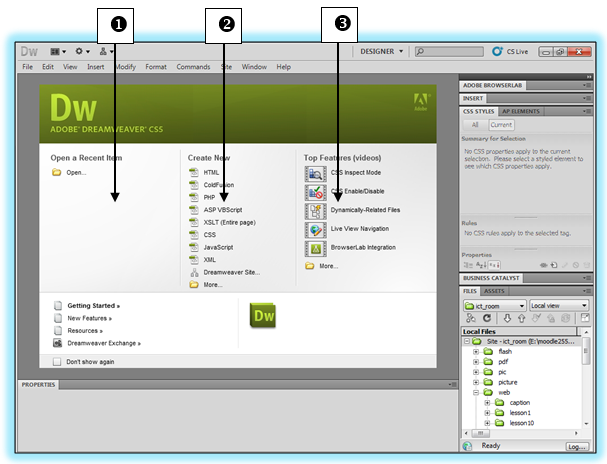The height and width of the screenshot is (464, 607).
Task: Click the Get files down-arrow icon
Action: point(507,318)
